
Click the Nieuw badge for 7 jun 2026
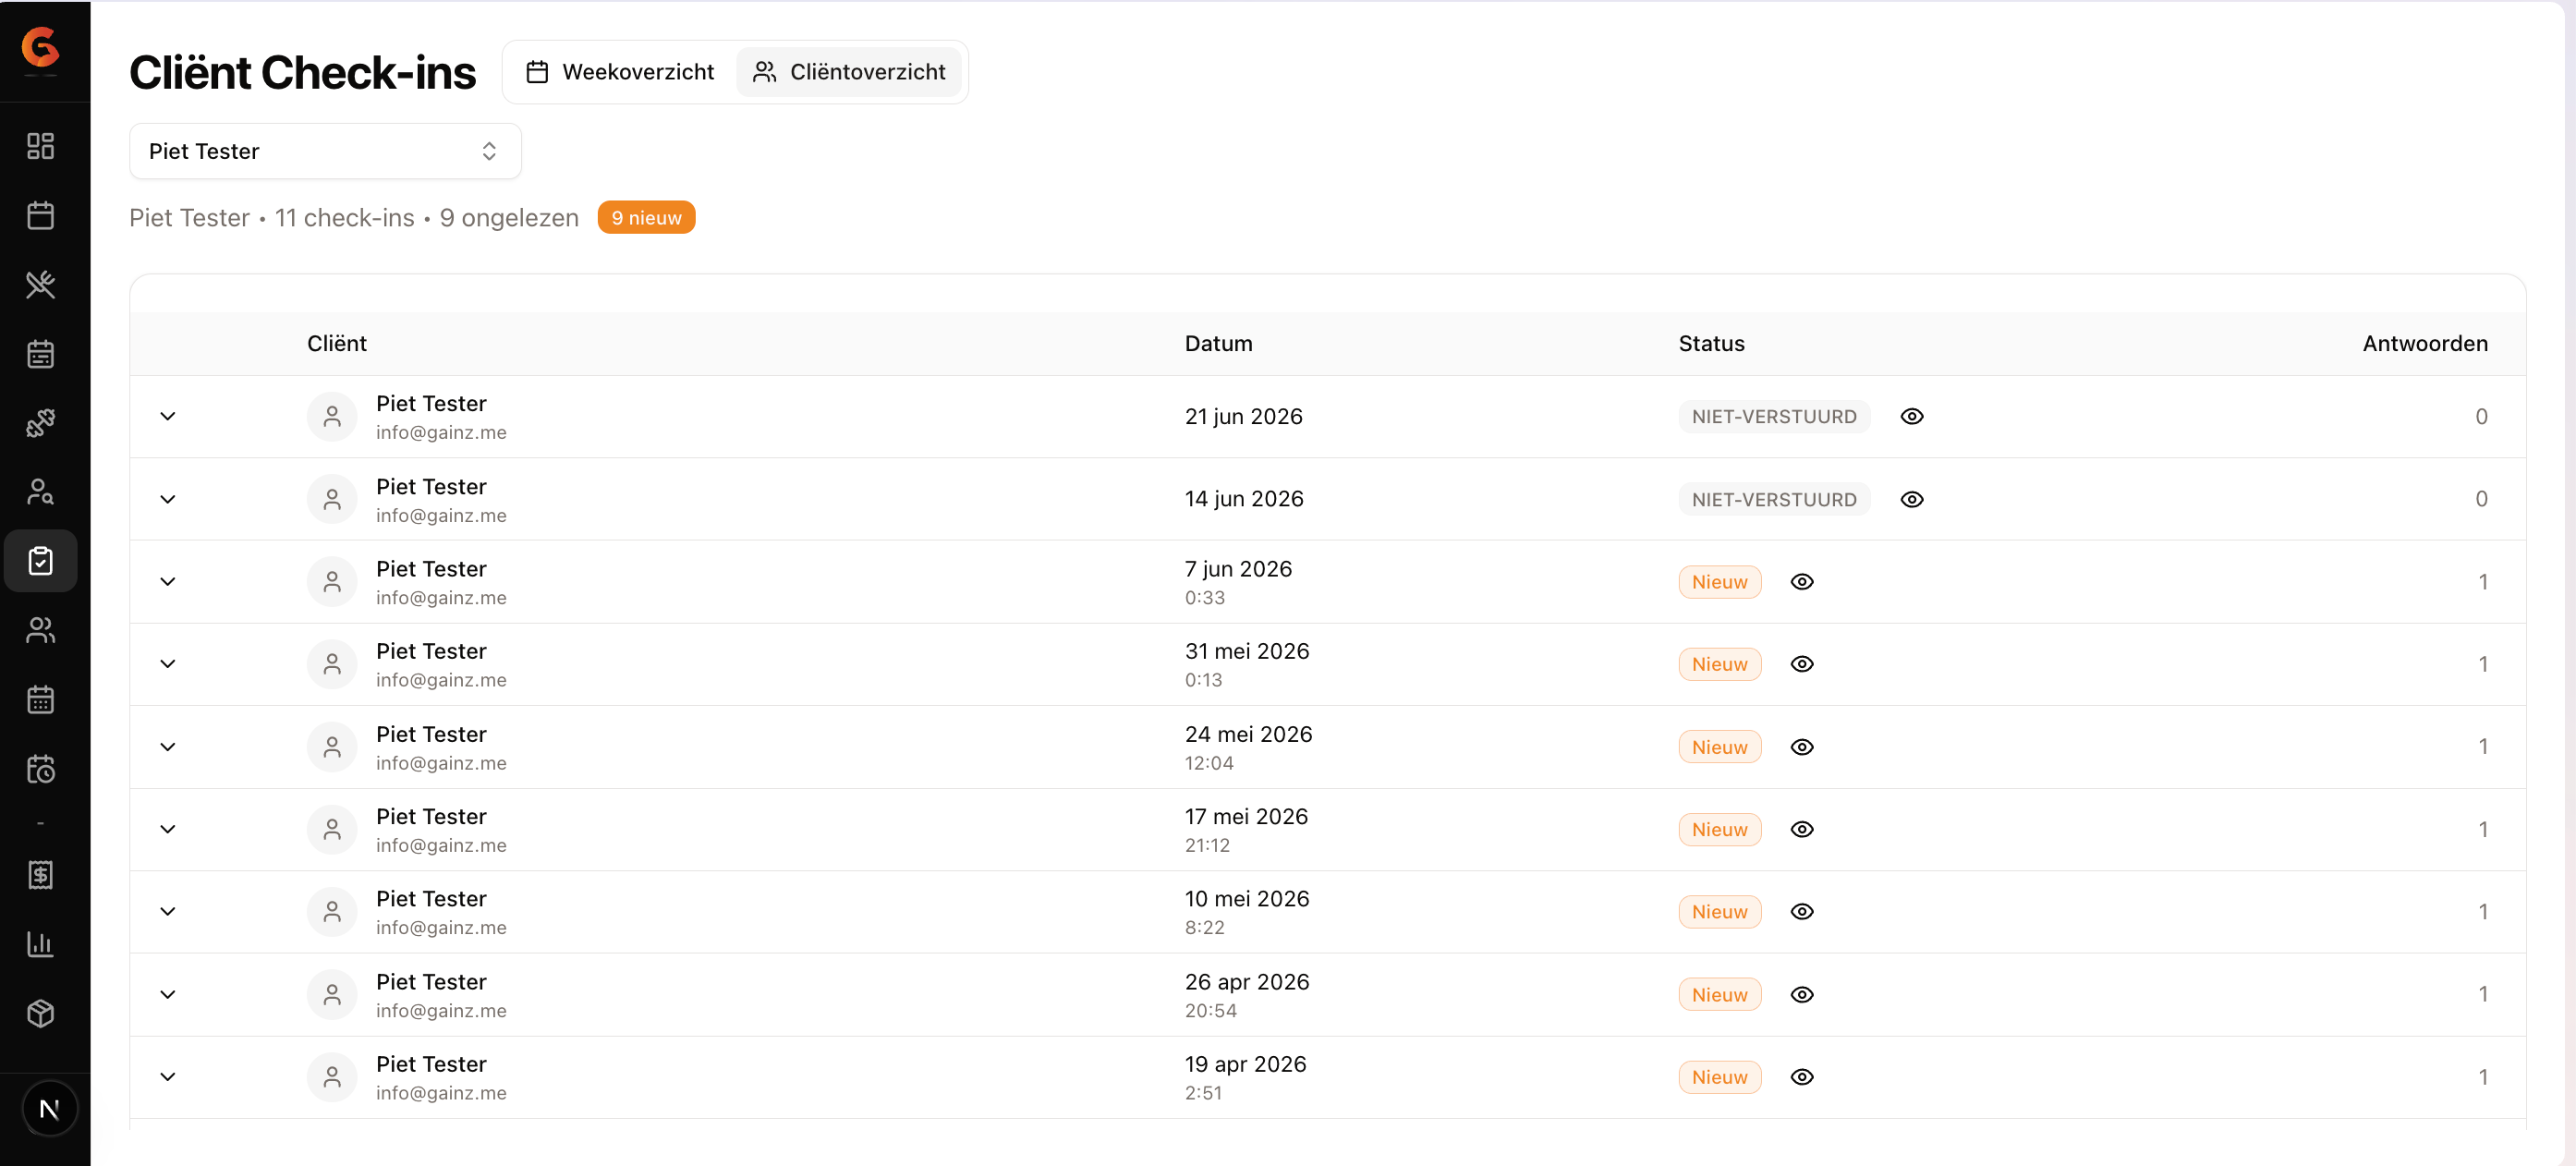(1719, 581)
